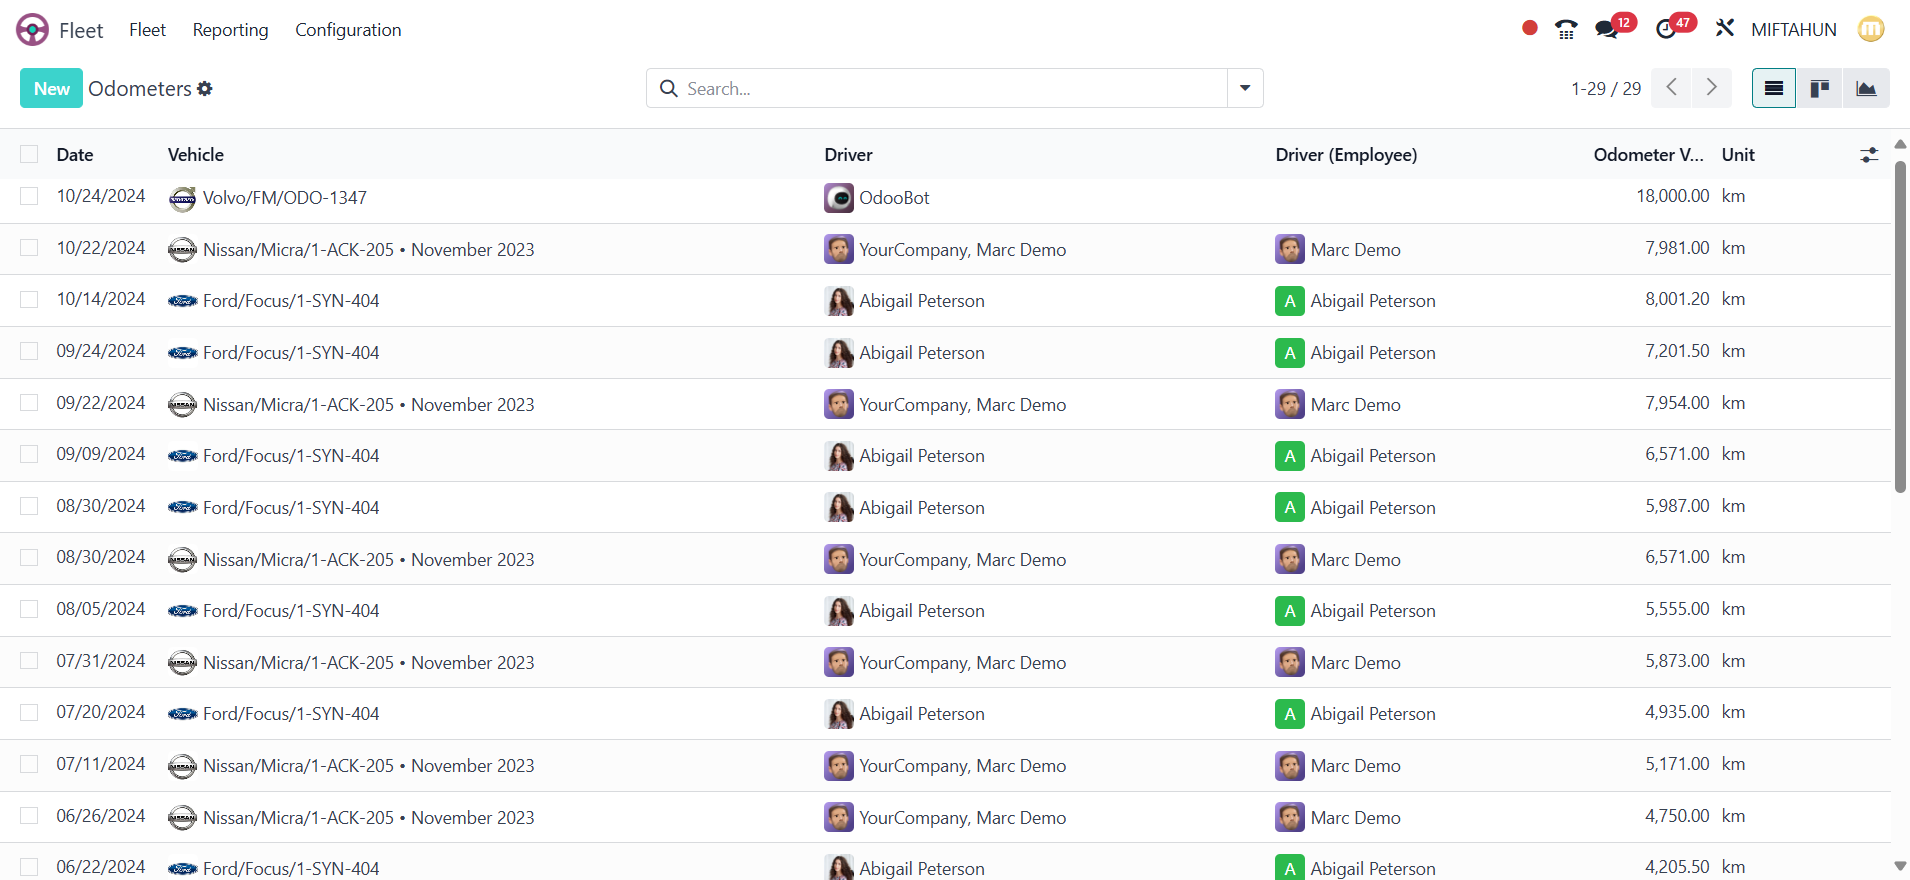Screen dimensions: 1910x880
Task: Click OdooBot avatar icon
Action: point(839,198)
